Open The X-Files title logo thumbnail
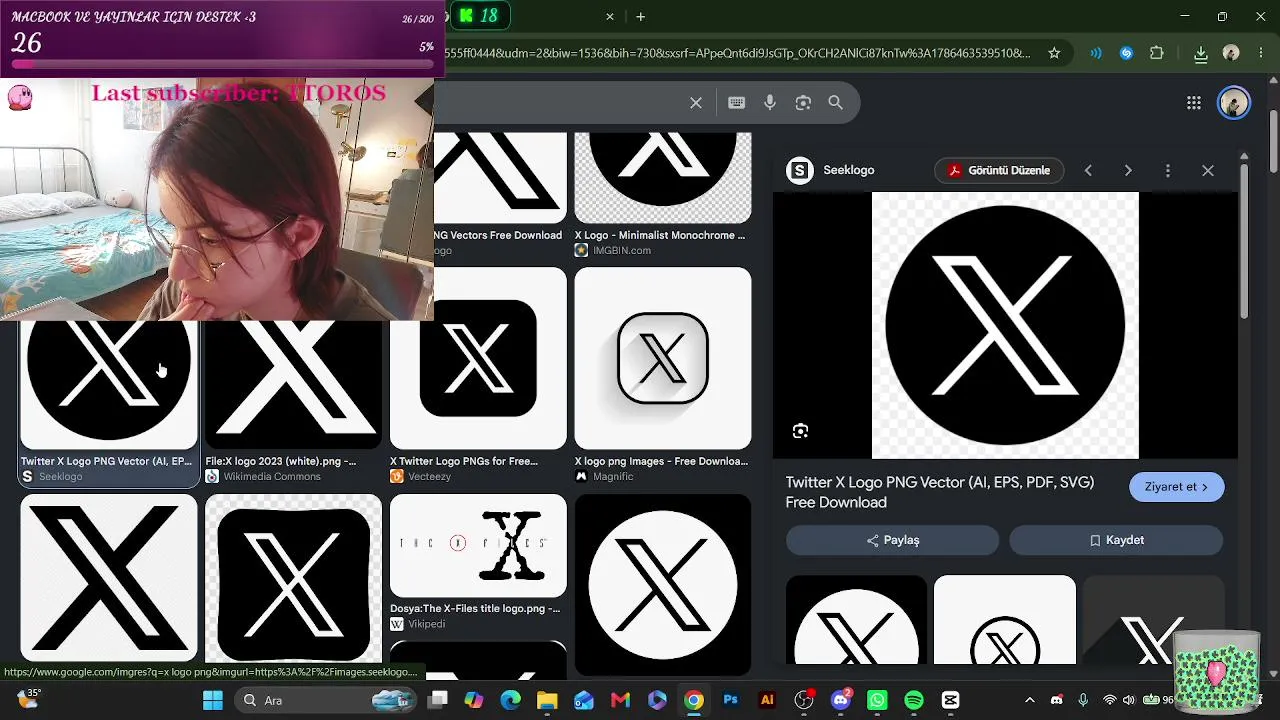This screenshot has width=1280, height=720. 478,545
